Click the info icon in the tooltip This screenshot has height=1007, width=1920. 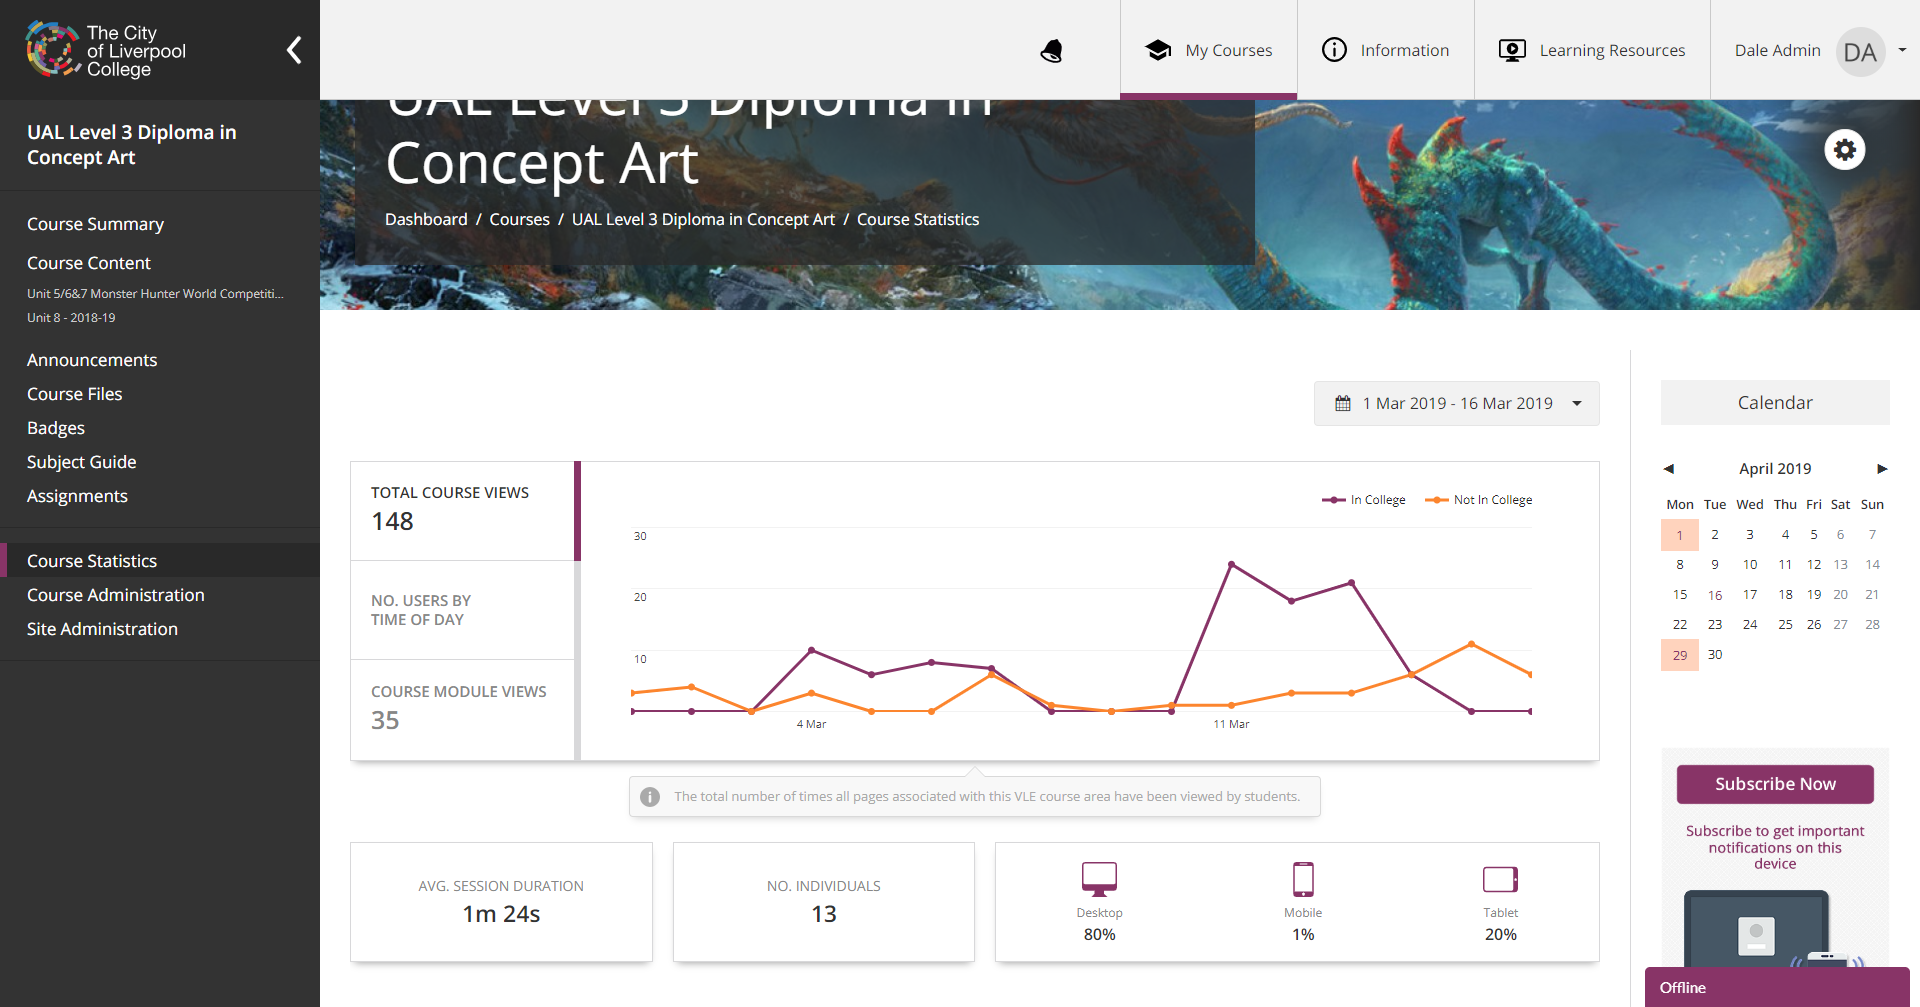coord(650,797)
